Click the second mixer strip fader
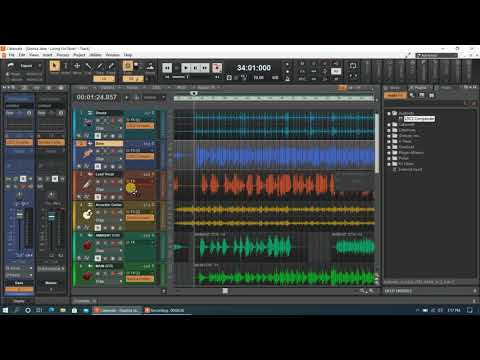Viewport: 480px width, 360px height. pyautogui.click(x=52, y=217)
